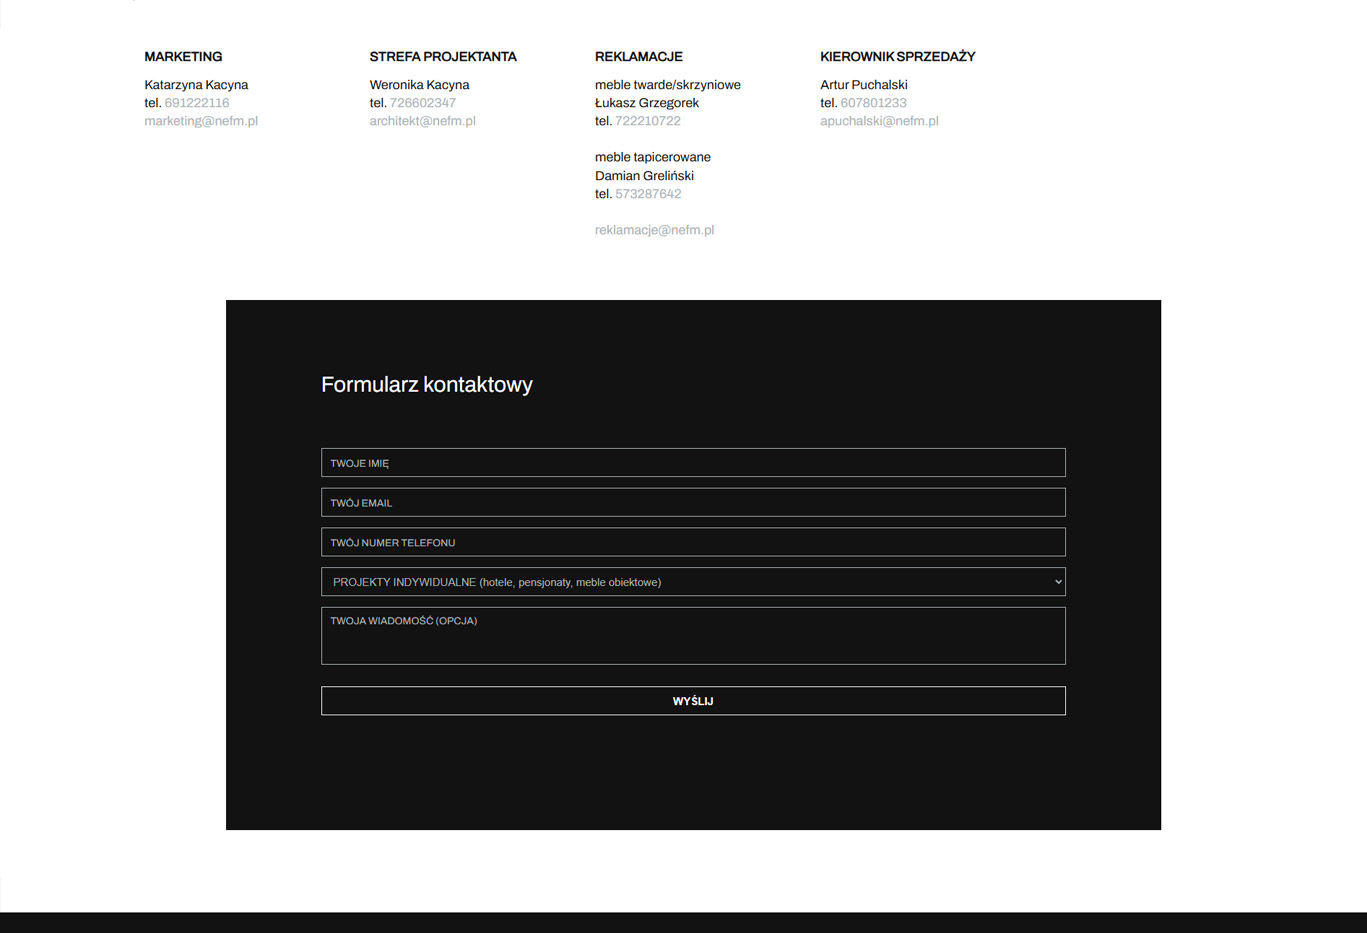The height and width of the screenshot is (933, 1367).
Task: Select the TWÓJ NUMER TELEFONU field
Action: coord(693,542)
